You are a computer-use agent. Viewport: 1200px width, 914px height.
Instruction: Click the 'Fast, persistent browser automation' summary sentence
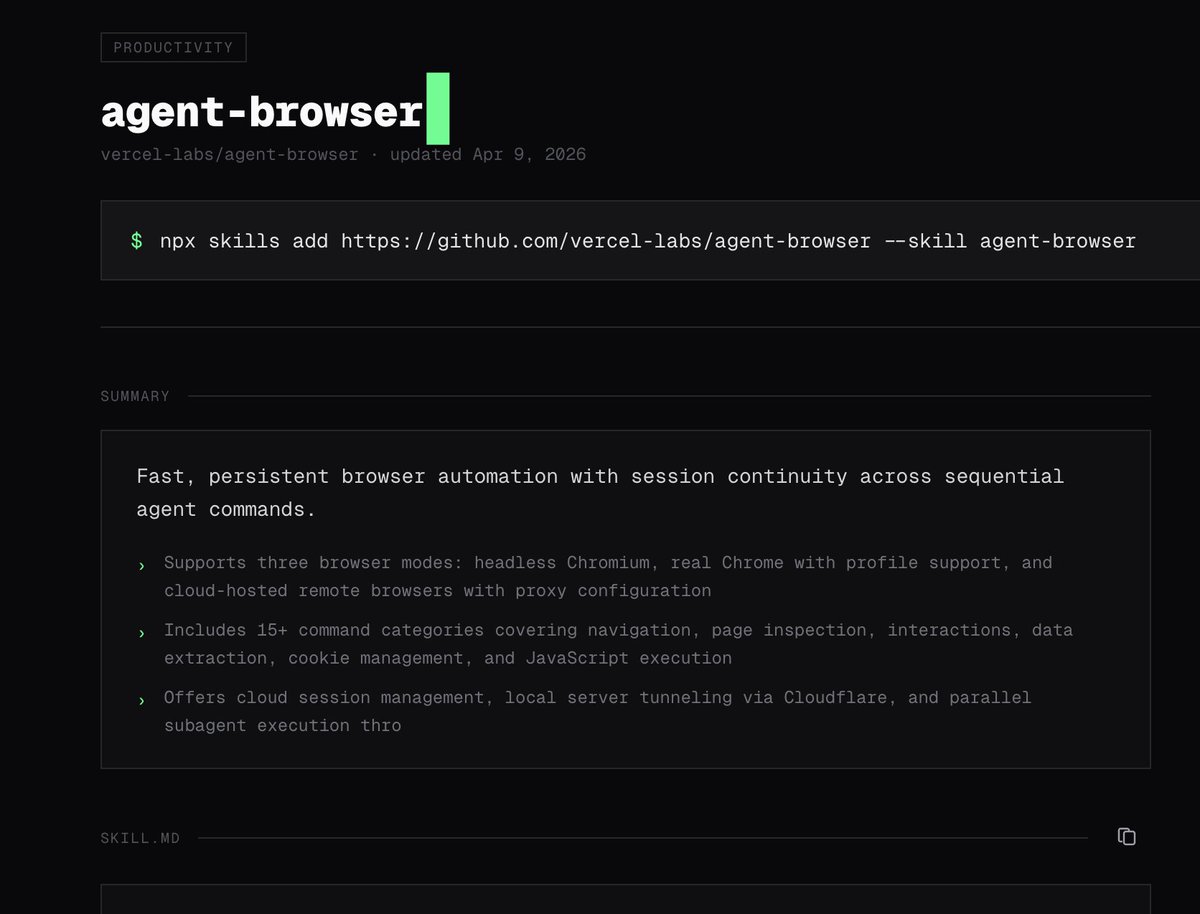click(x=600, y=492)
